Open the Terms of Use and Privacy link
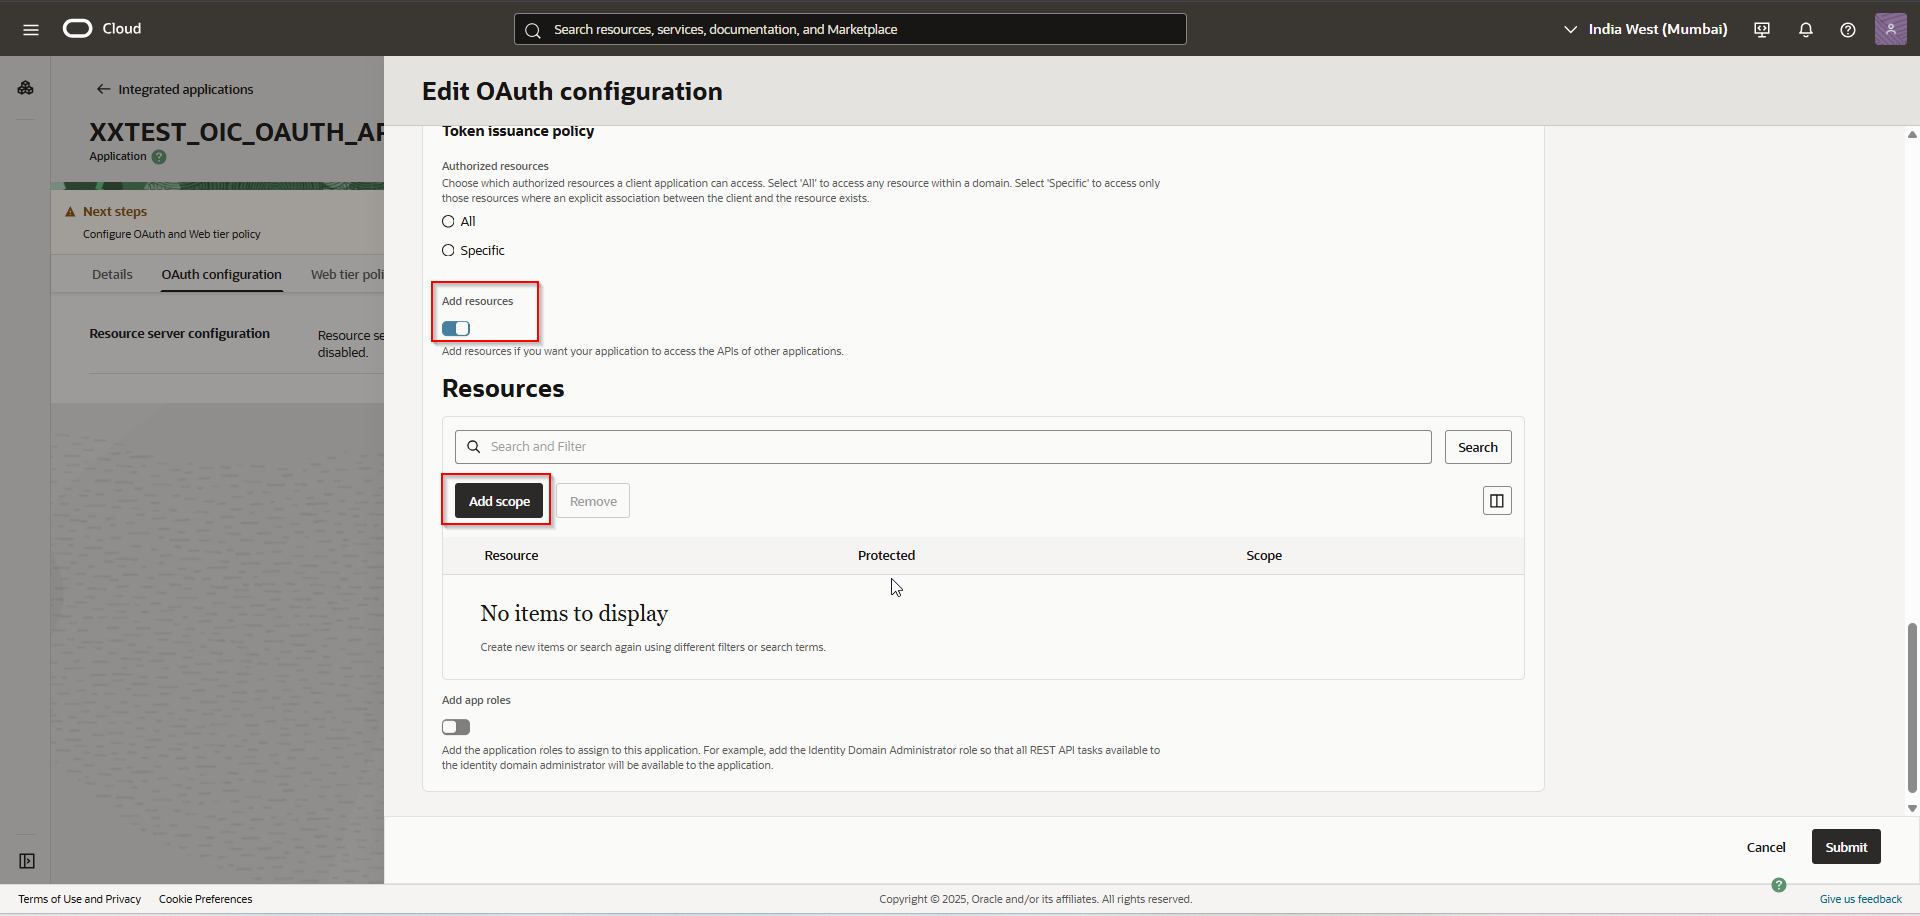 tap(78, 898)
